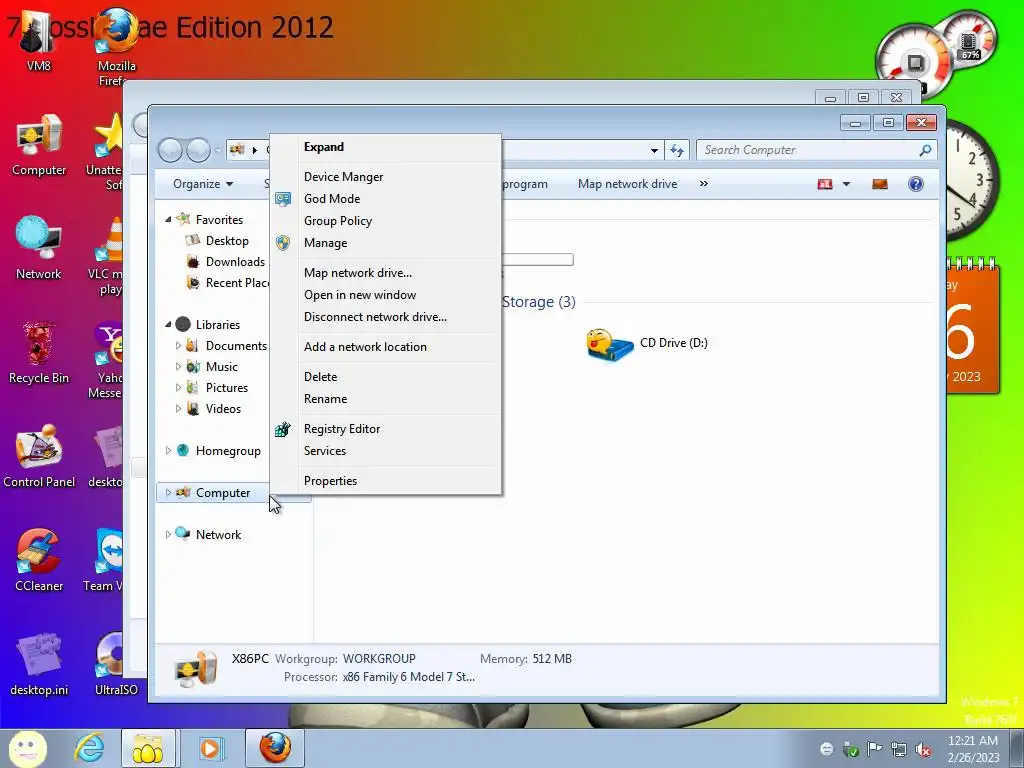Viewport: 1024px width, 768px height.
Task: Switch to Firefox on the taskbar
Action: point(275,748)
